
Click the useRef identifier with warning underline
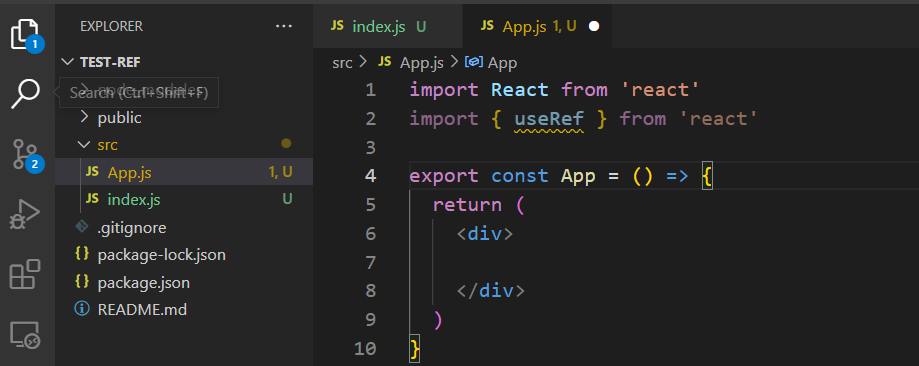coord(549,119)
